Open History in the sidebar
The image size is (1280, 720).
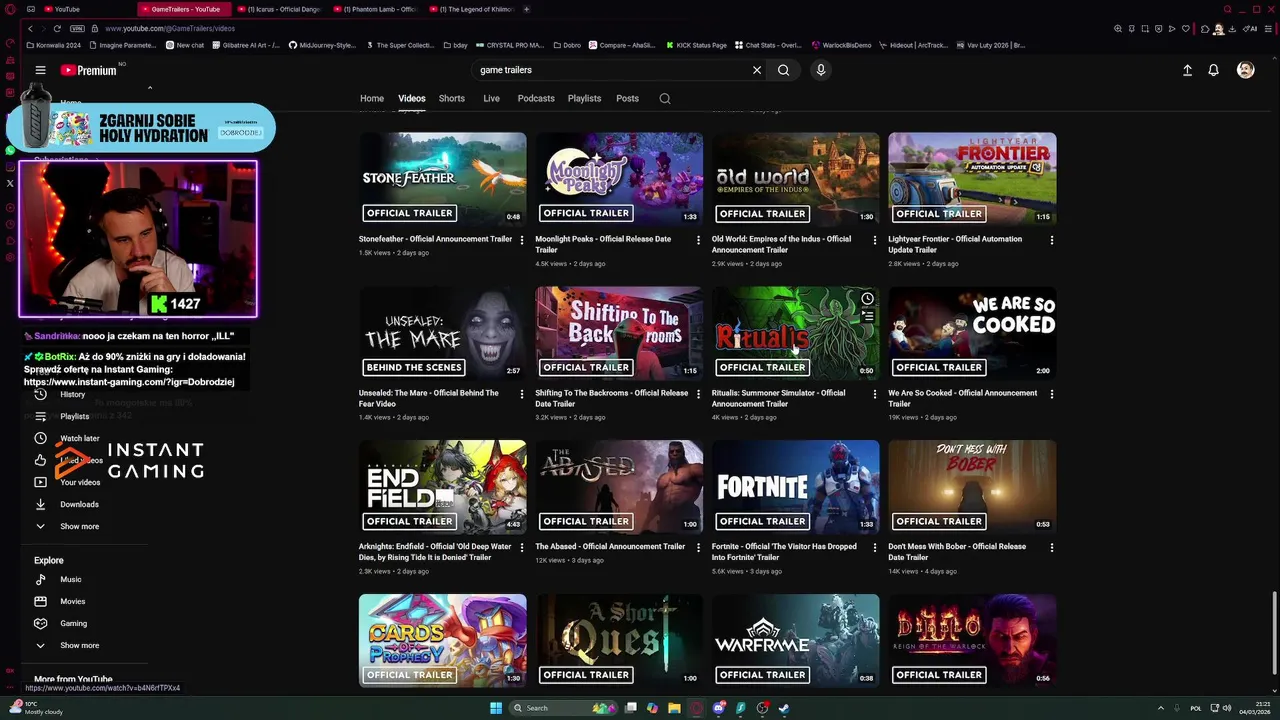point(73,394)
